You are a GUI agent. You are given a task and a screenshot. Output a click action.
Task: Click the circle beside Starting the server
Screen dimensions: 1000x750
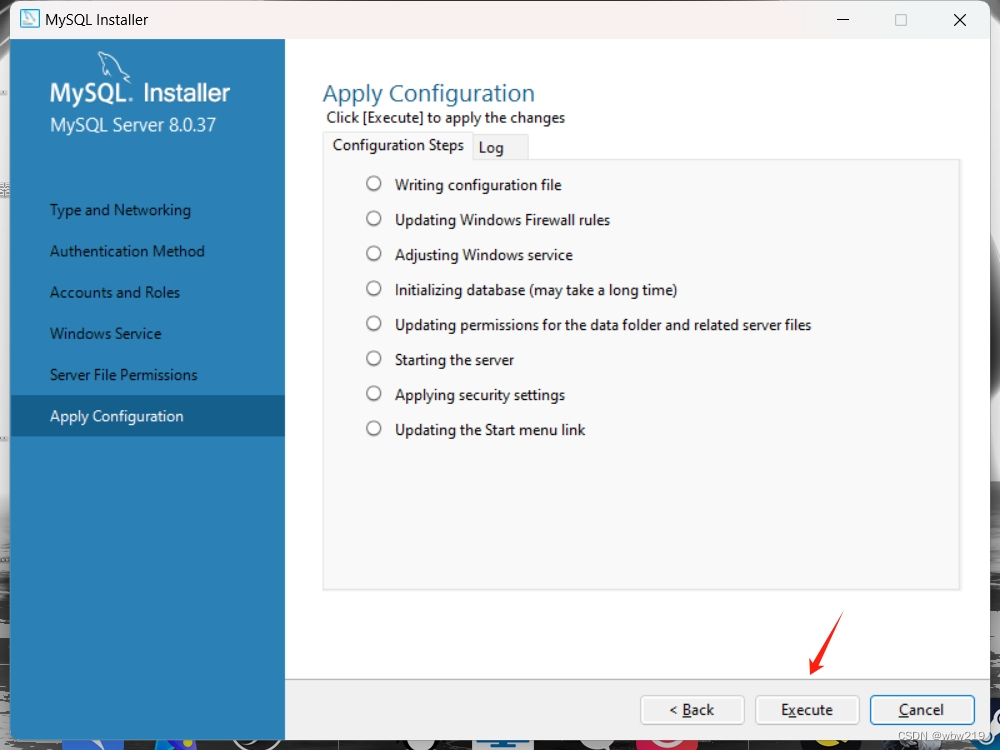point(374,358)
